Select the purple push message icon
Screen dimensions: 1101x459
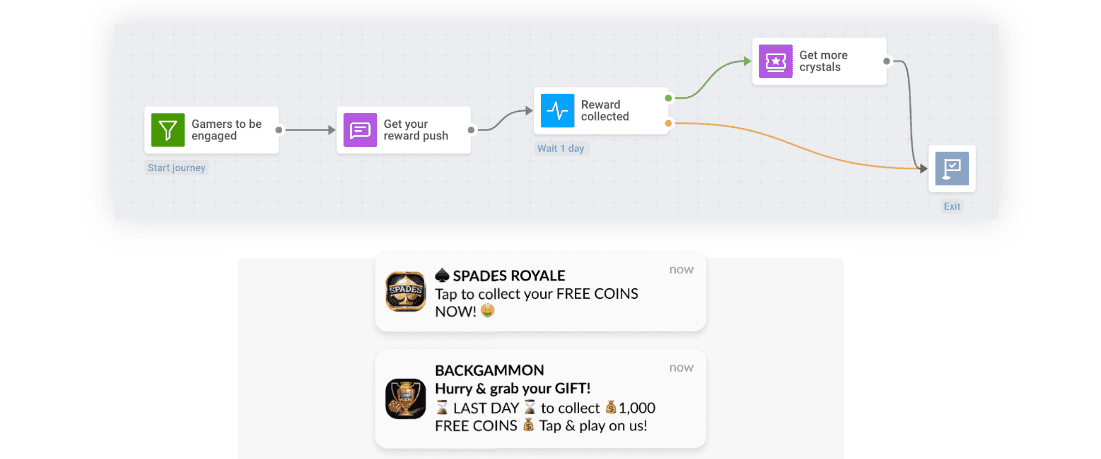tap(360, 130)
